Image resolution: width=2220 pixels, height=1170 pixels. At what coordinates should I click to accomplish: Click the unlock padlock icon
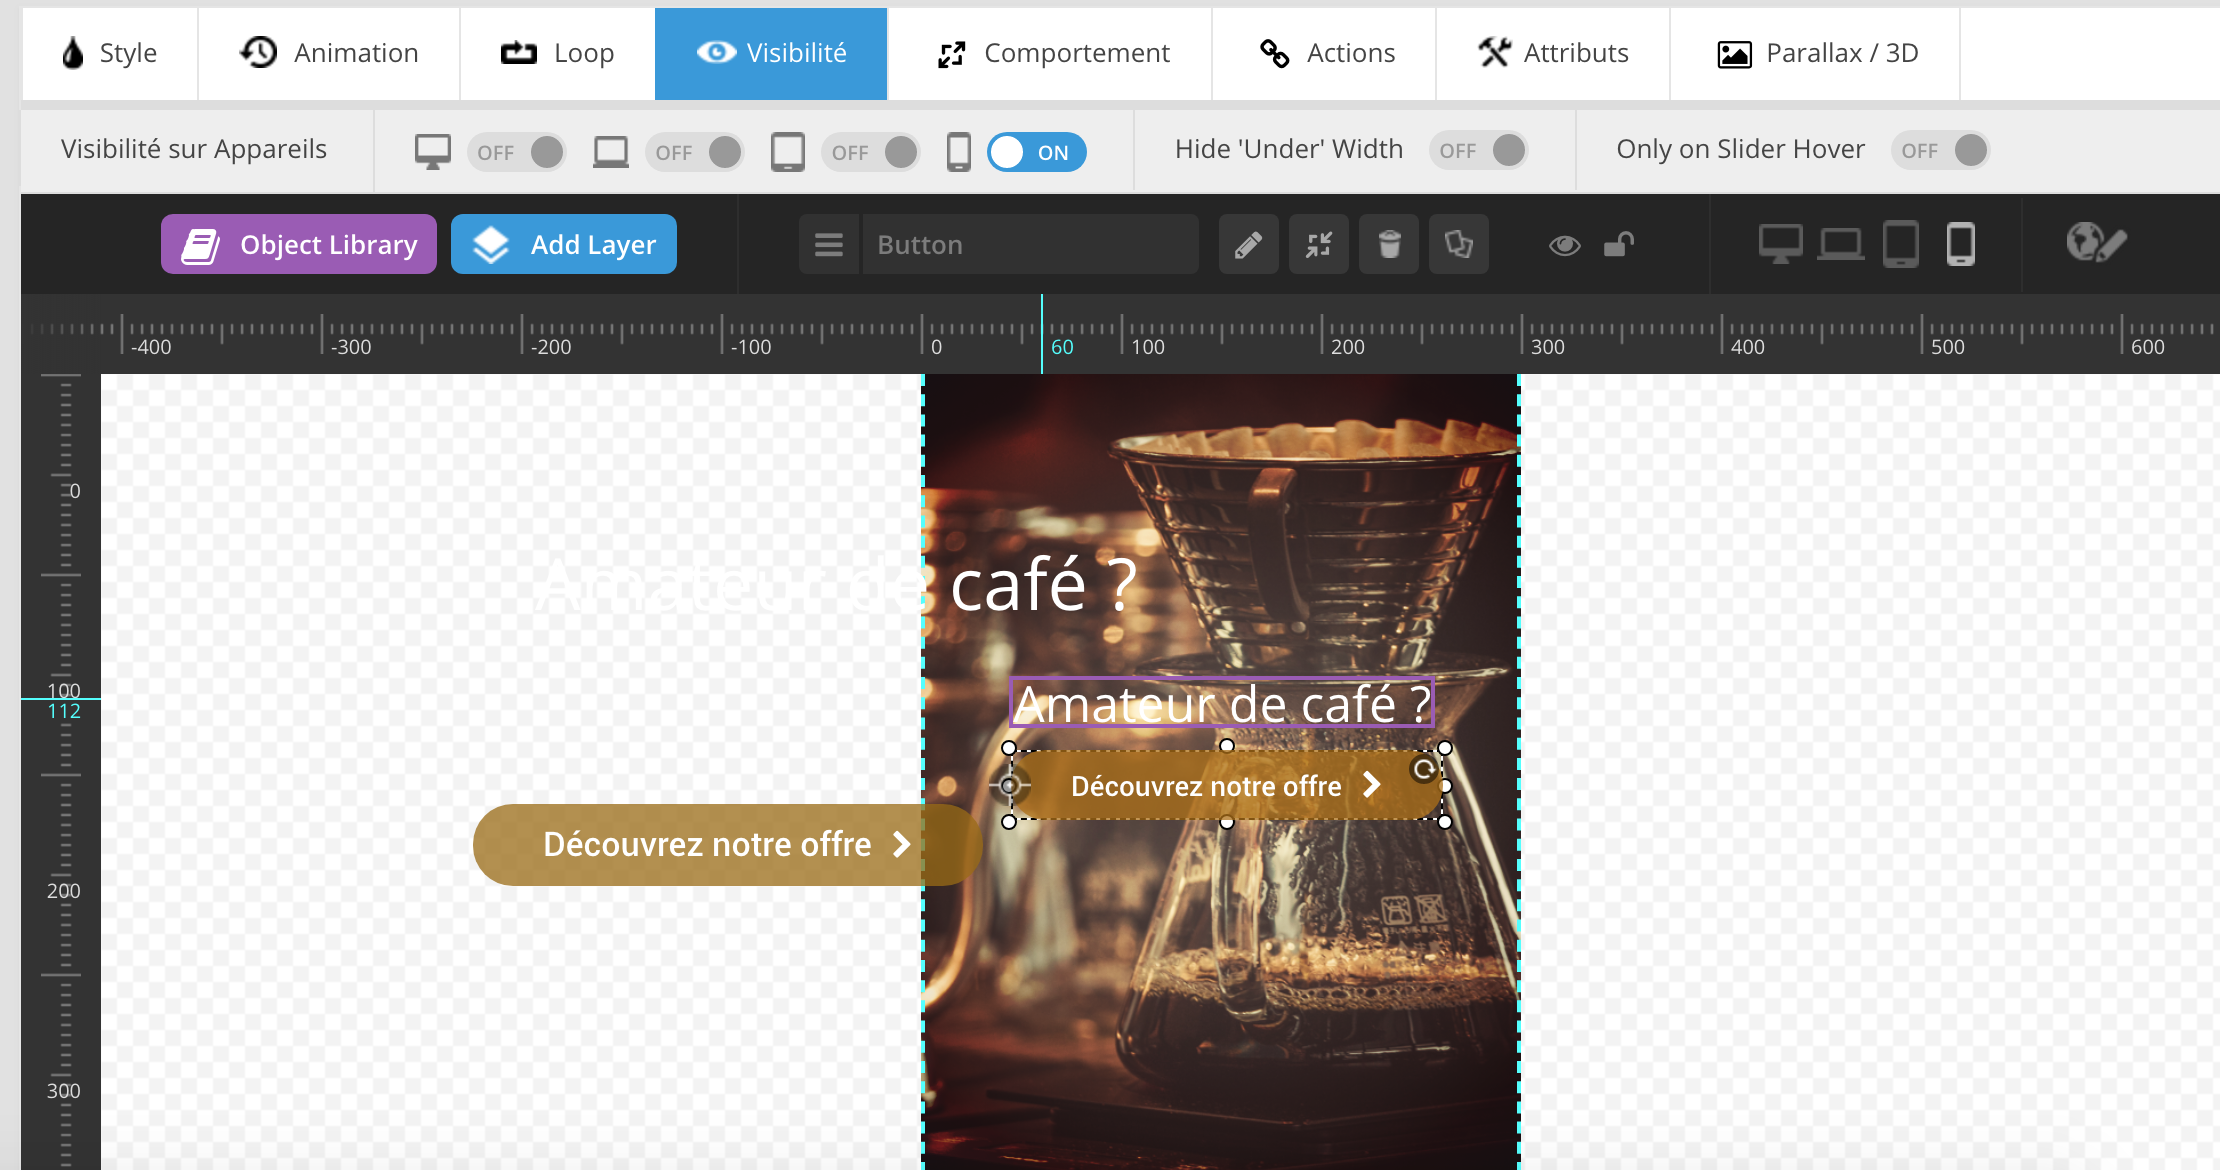click(x=1618, y=244)
